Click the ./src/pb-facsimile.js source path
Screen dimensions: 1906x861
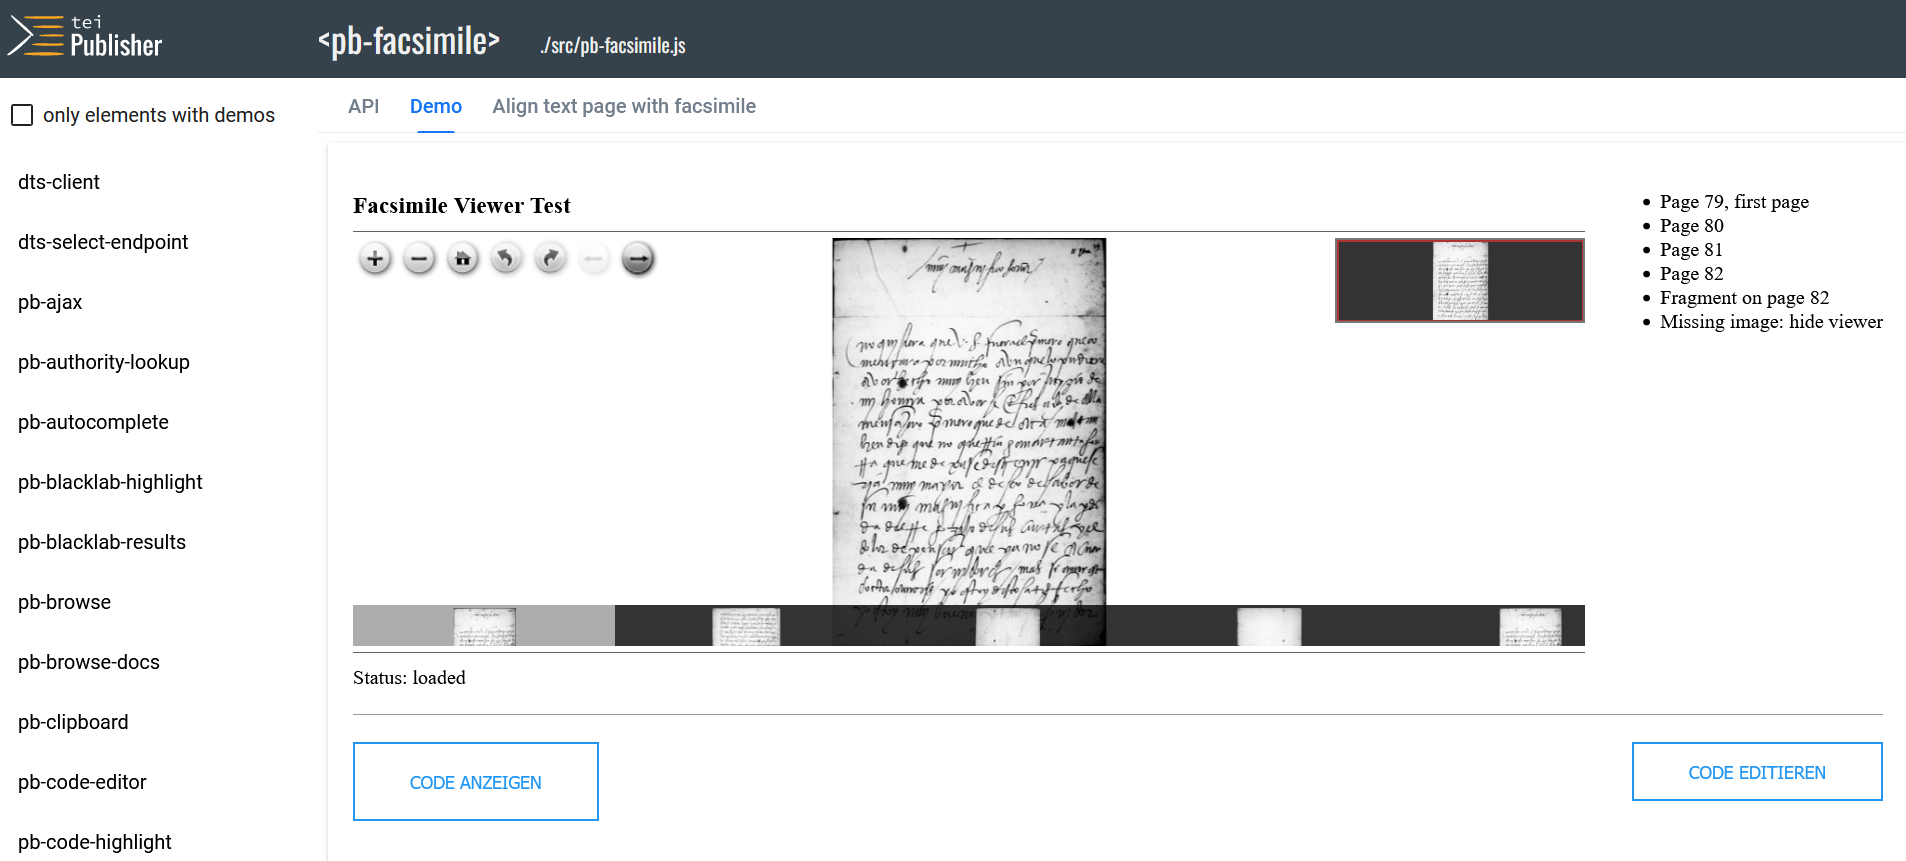613,45
